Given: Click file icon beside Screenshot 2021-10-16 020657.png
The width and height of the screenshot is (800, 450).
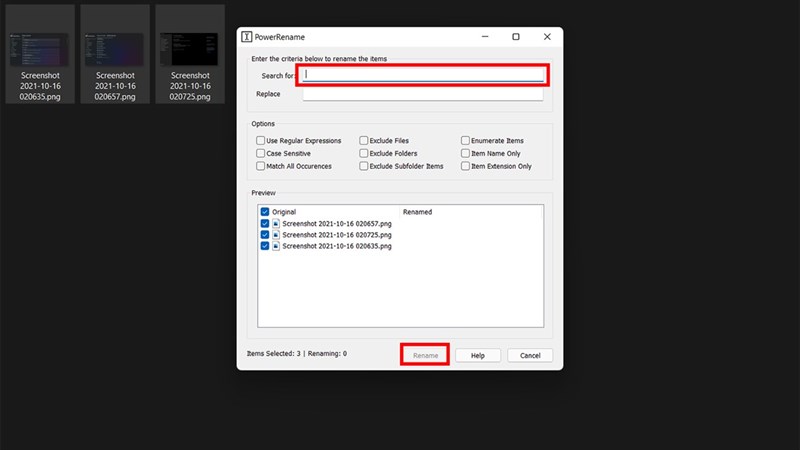Looking at the screenshot, I should click(x=276, y=223).
